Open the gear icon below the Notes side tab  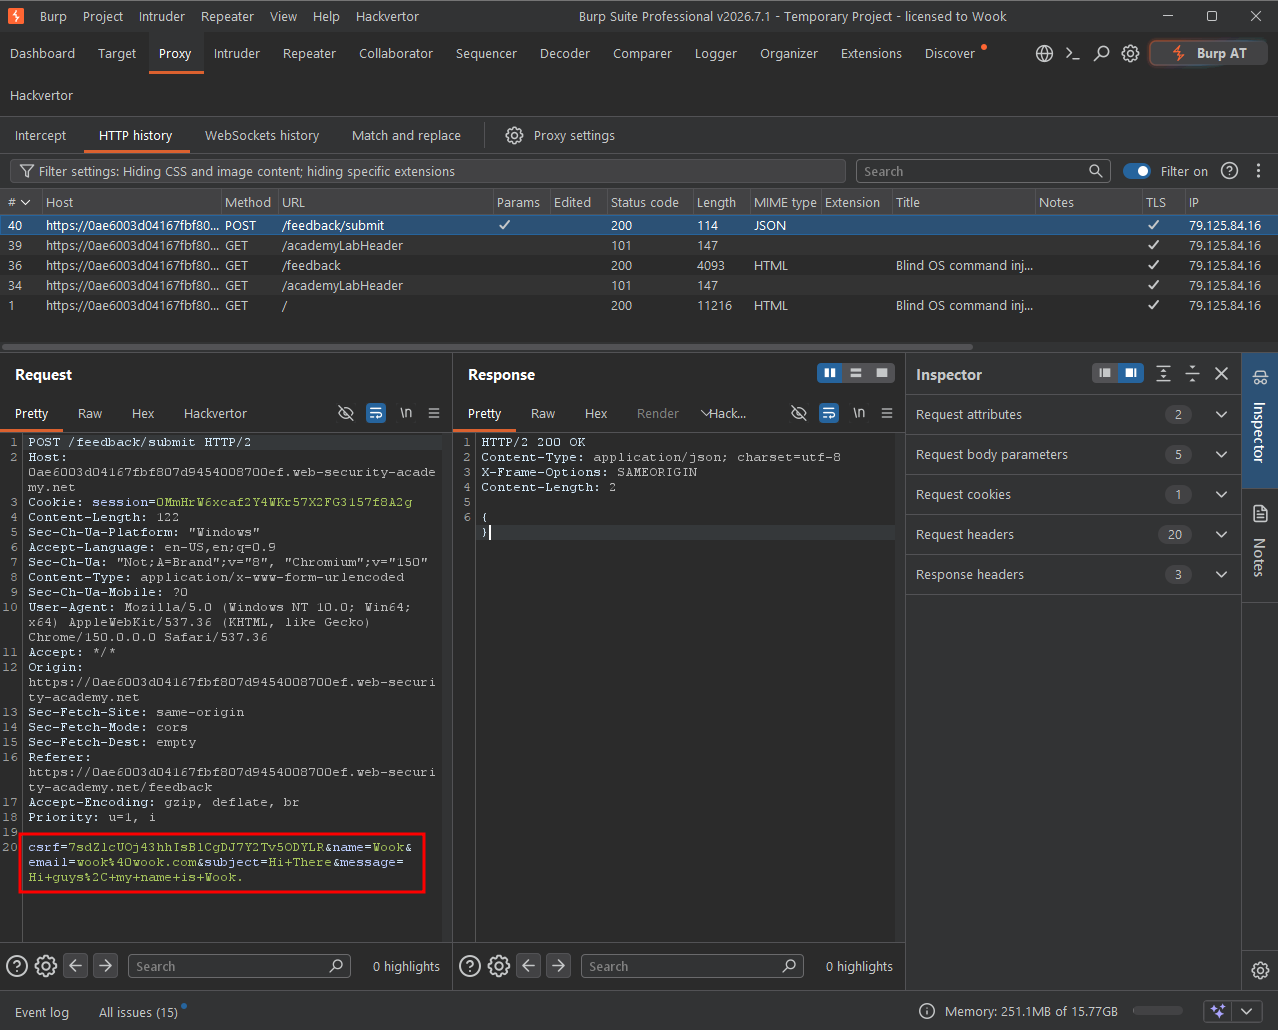1260,970
